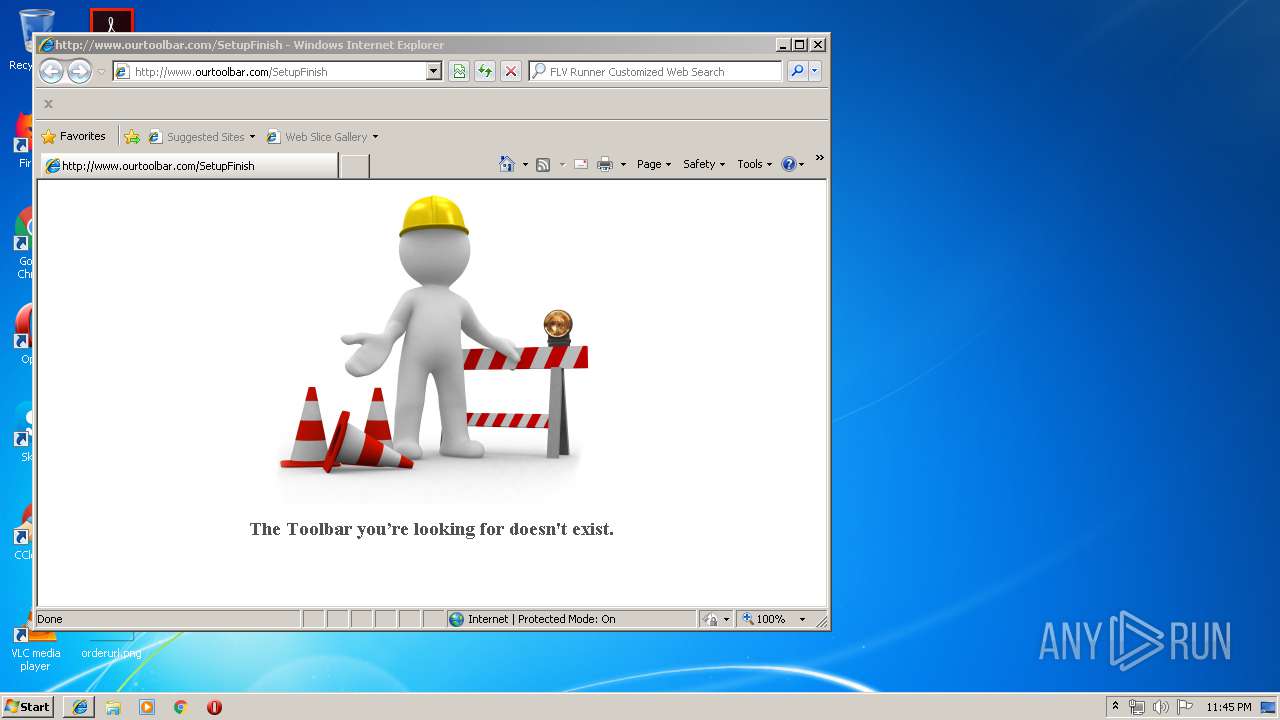Image resolution: width=1280 pixels, height=720 pixels.
Task: Open the 100% zoom level control
Action: [x=773, y=619]
